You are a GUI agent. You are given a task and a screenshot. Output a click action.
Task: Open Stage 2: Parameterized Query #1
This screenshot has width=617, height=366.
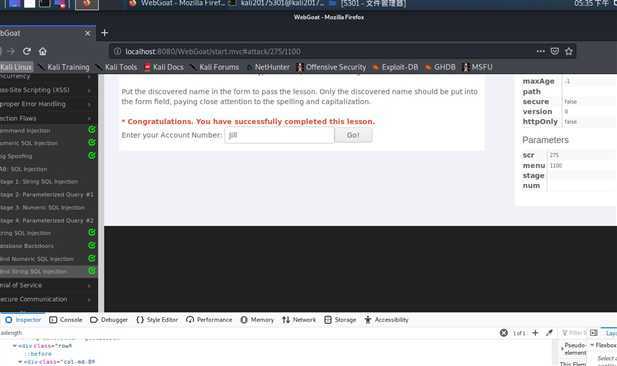click(47, 195)
